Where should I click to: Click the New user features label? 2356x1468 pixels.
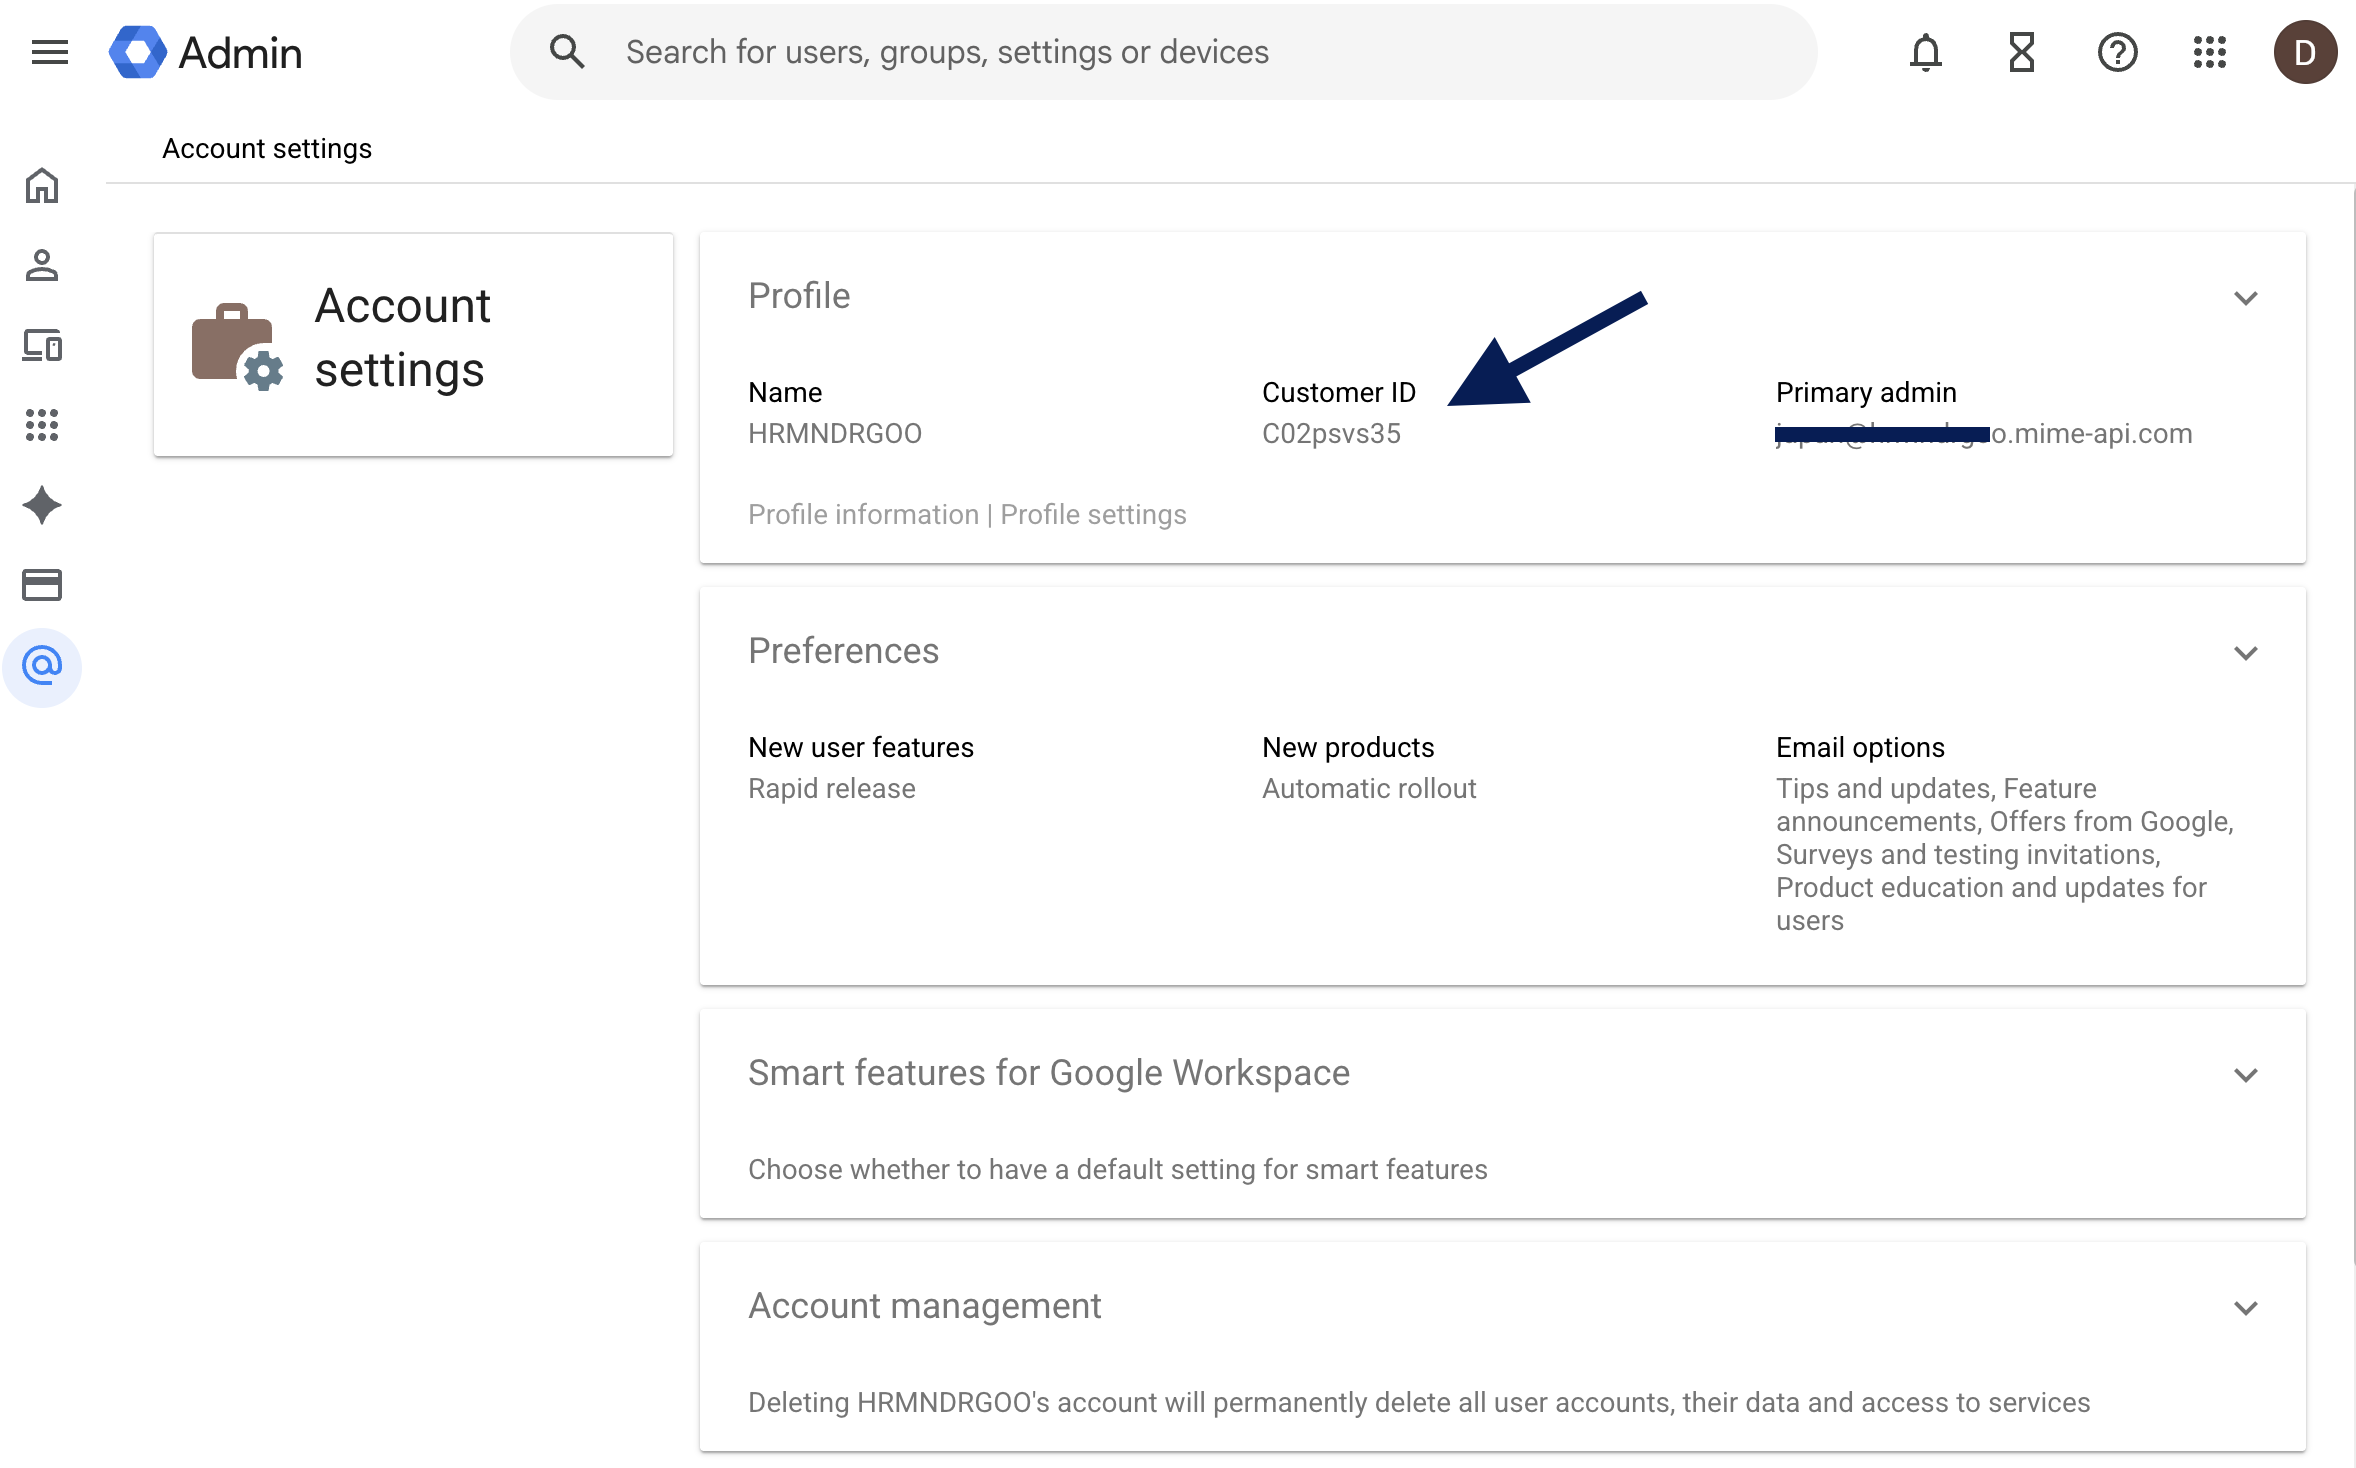[x=861, y=747]
